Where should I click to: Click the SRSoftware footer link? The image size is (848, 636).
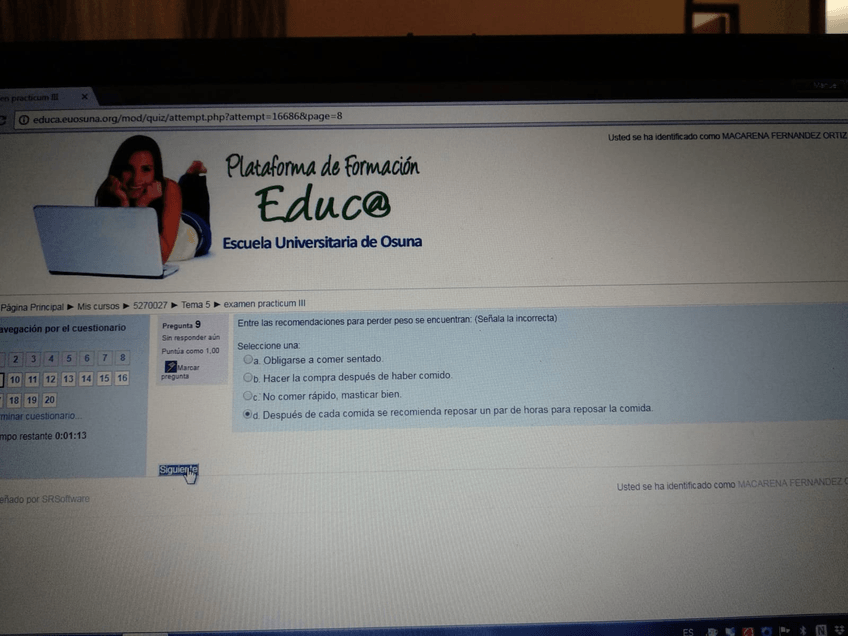click(65, 499)
